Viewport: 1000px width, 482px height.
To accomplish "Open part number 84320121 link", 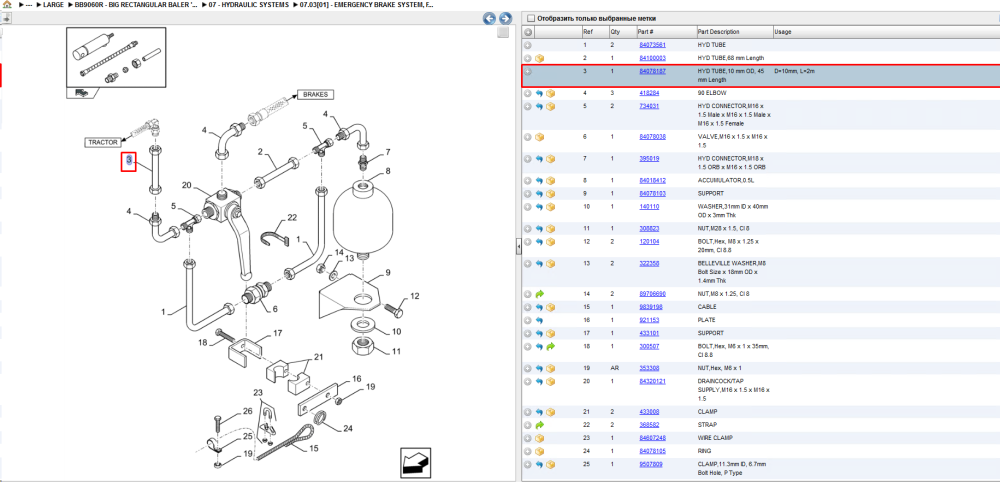I will pyautogui.click(x=652, y=381).
